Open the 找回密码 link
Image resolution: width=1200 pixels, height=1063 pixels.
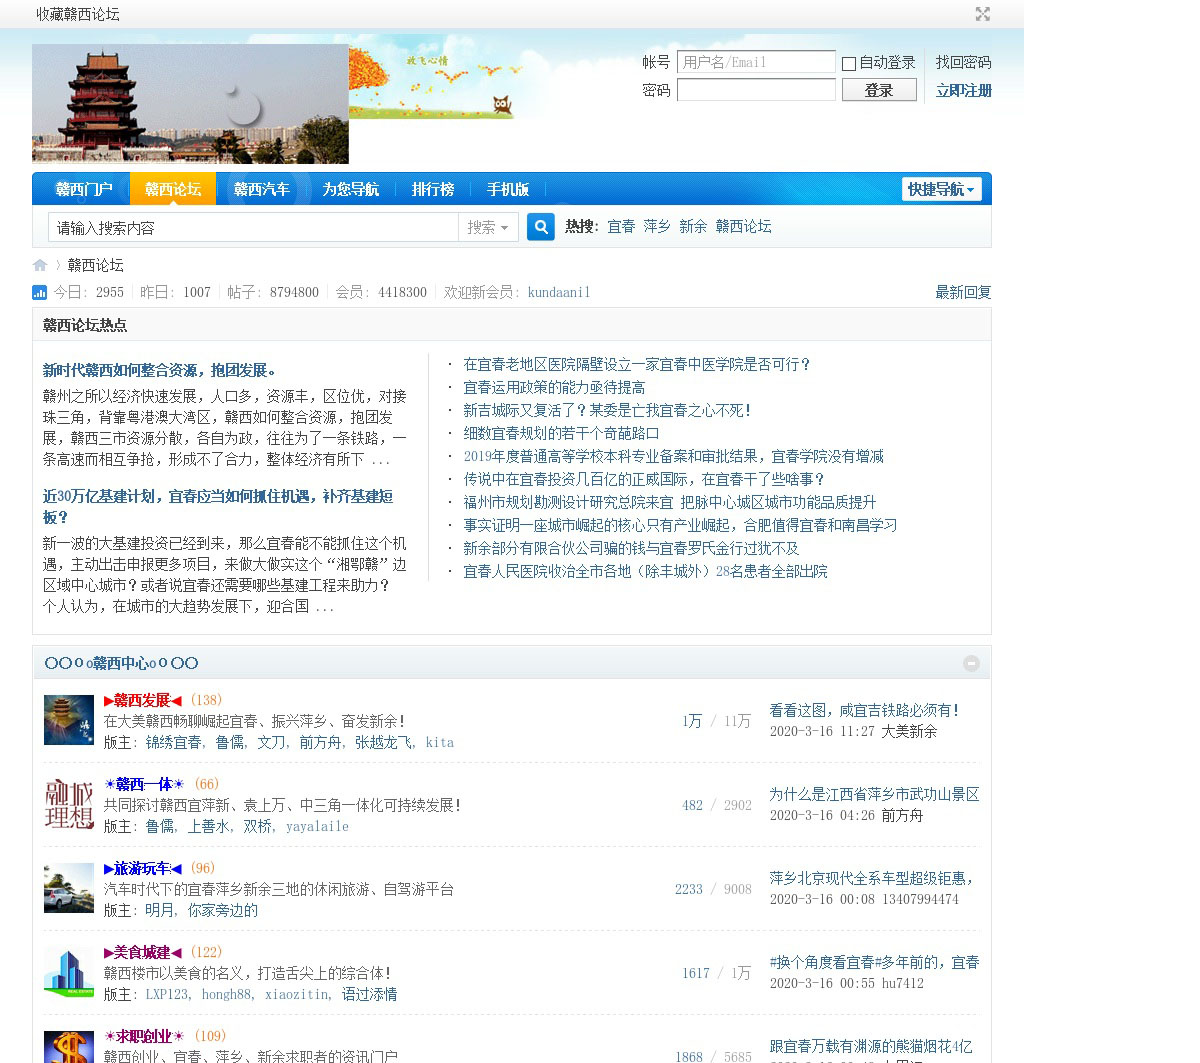[x=963, y=62]
